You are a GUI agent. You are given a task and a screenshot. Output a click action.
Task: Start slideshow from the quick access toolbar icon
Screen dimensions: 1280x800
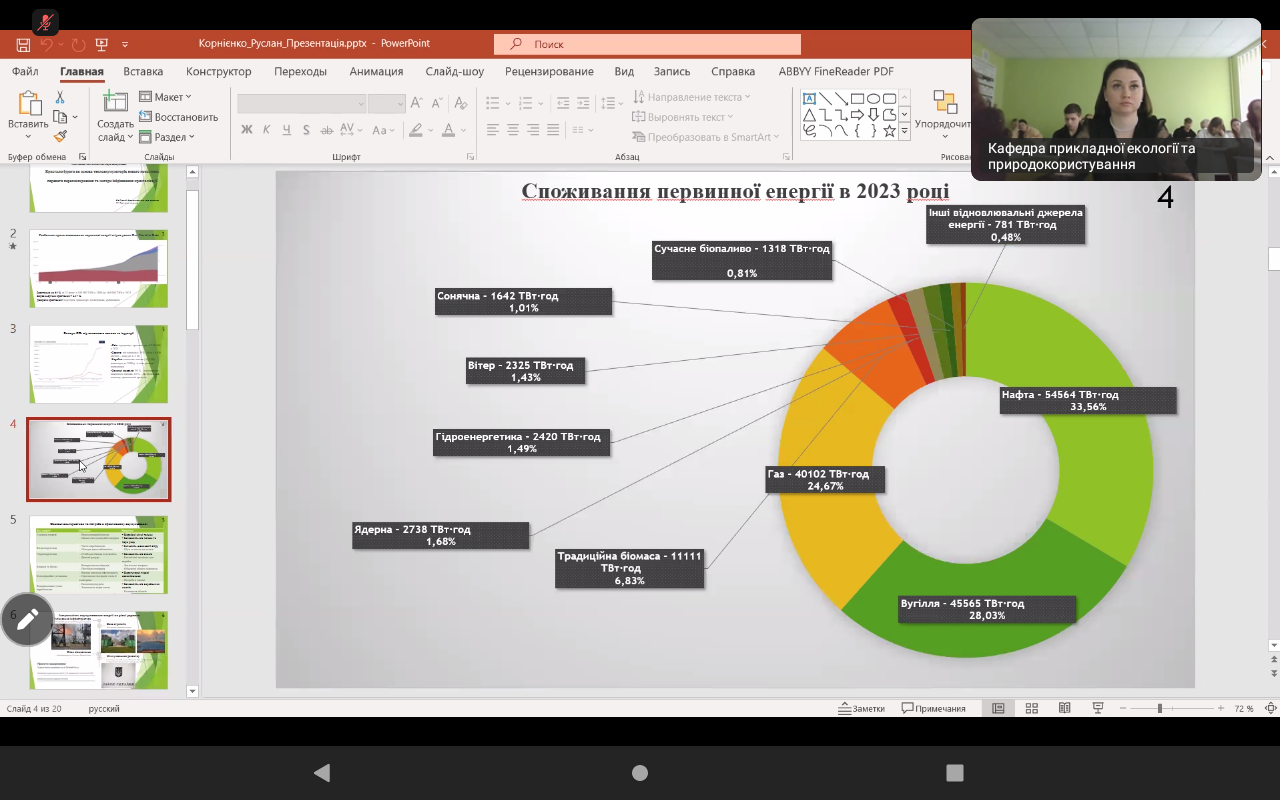coord(102,44)
